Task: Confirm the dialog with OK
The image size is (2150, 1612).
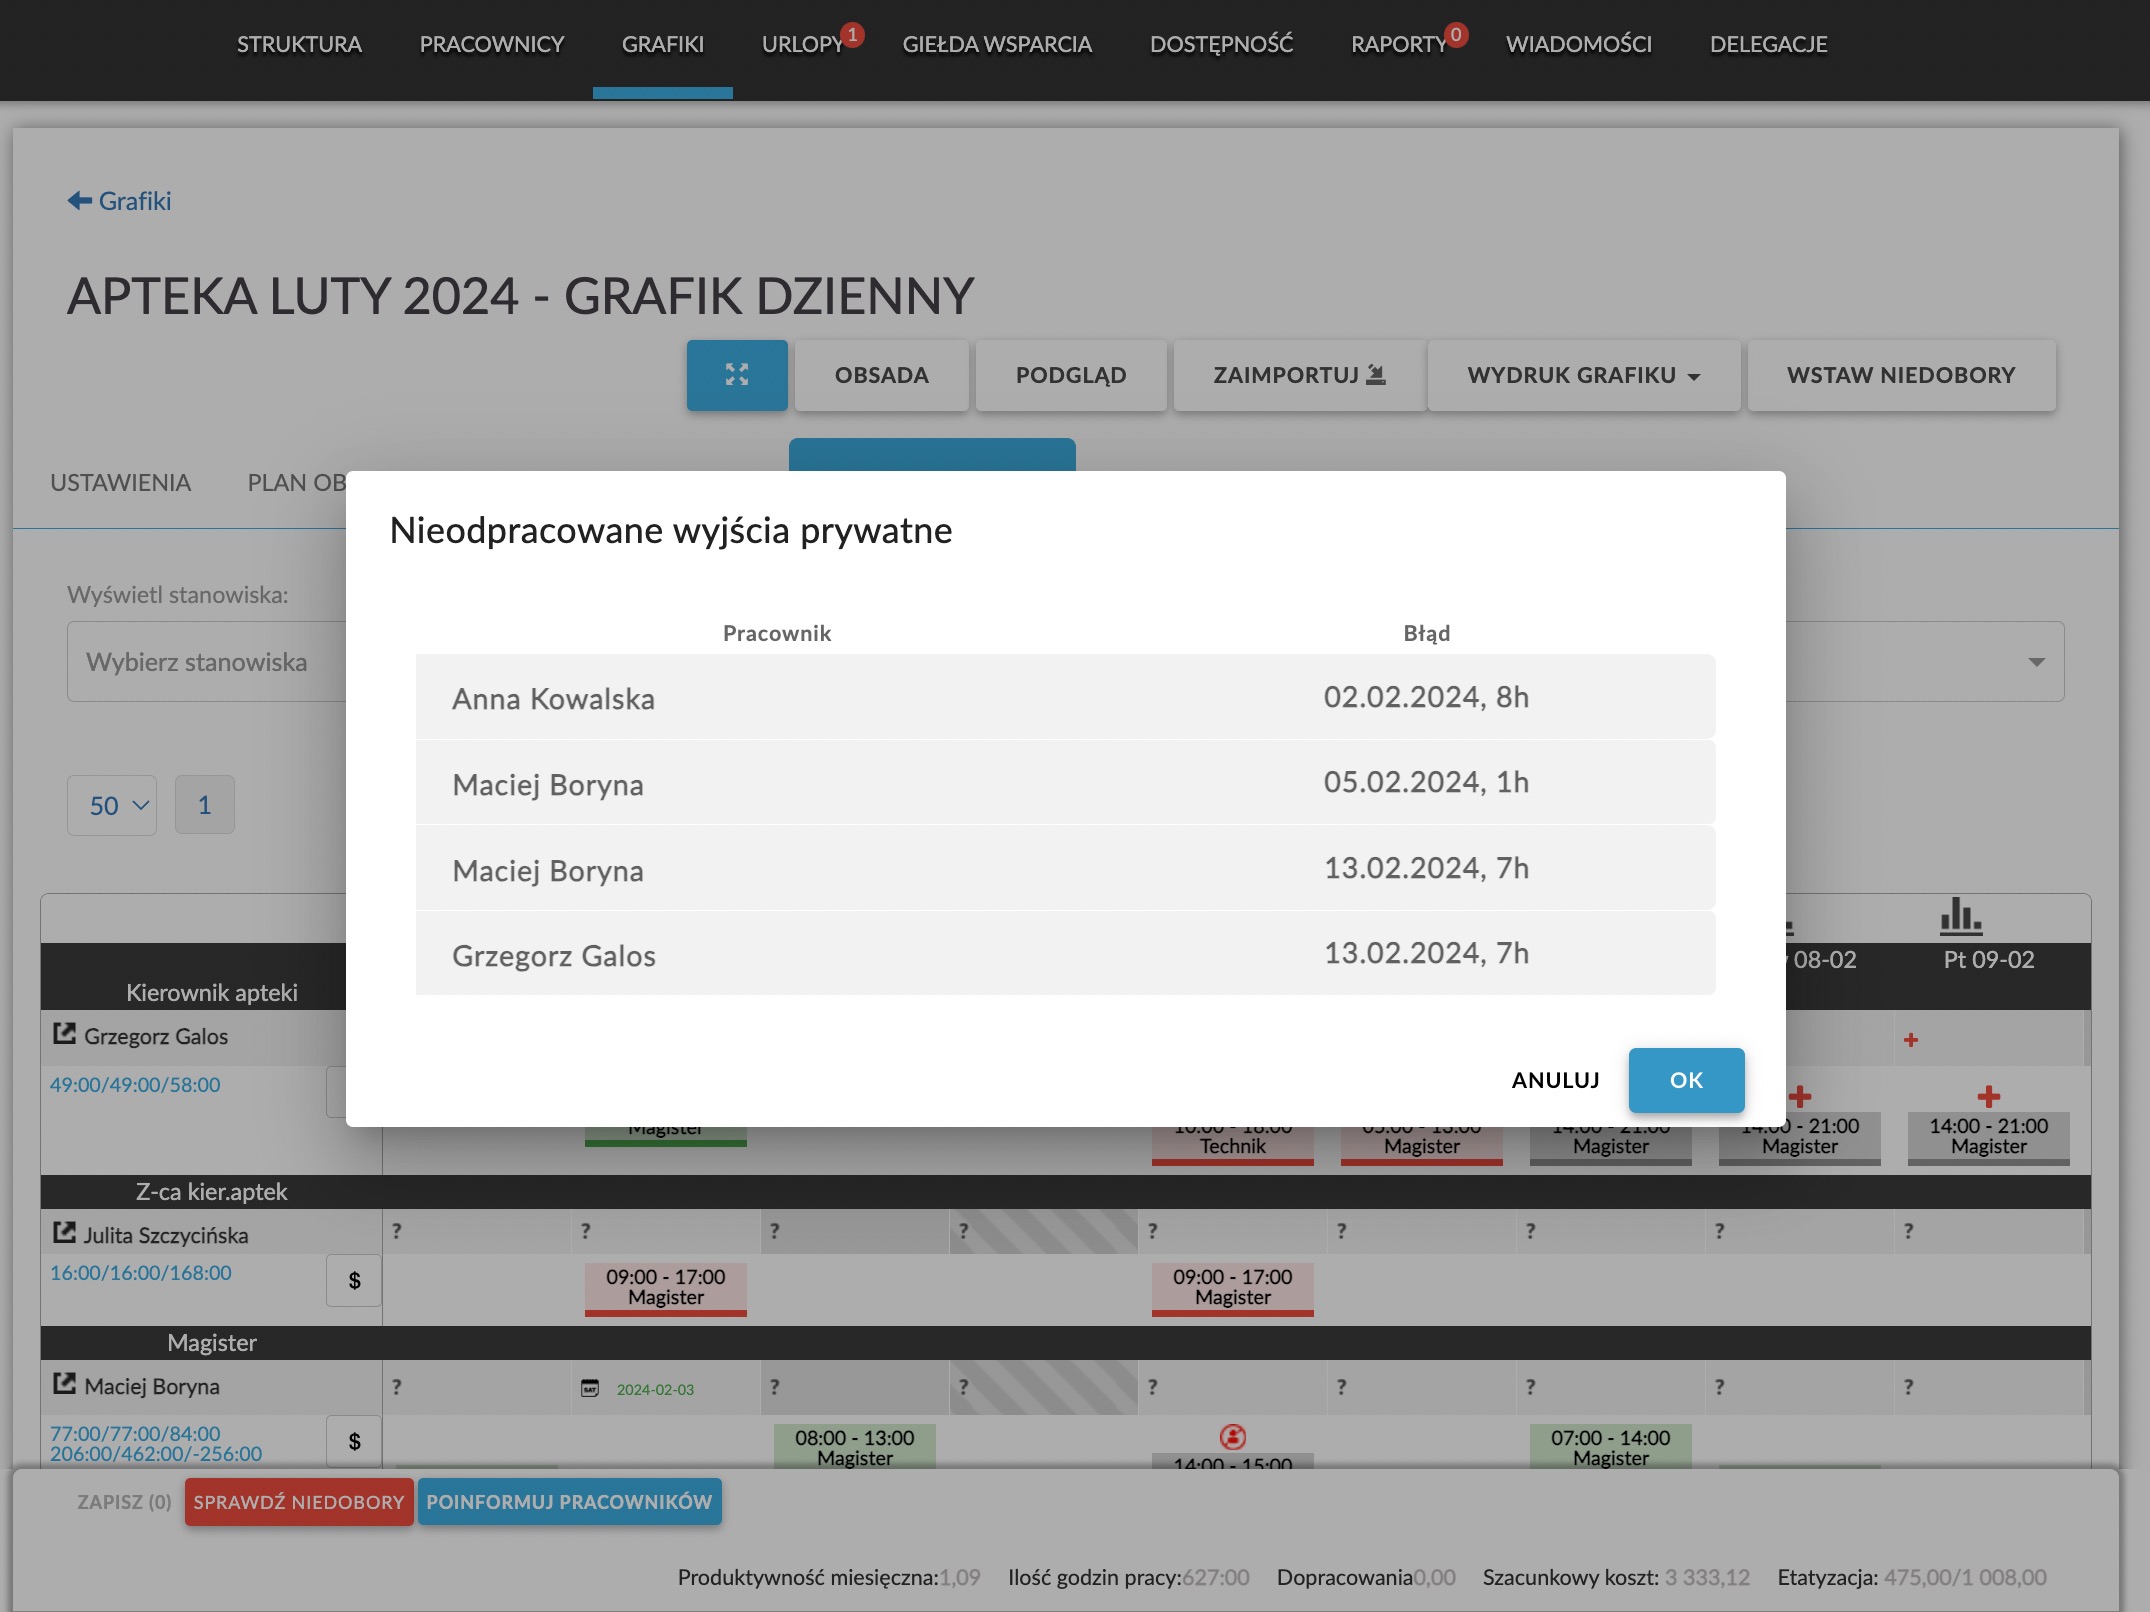Action: click(x=1686, y=1080)
